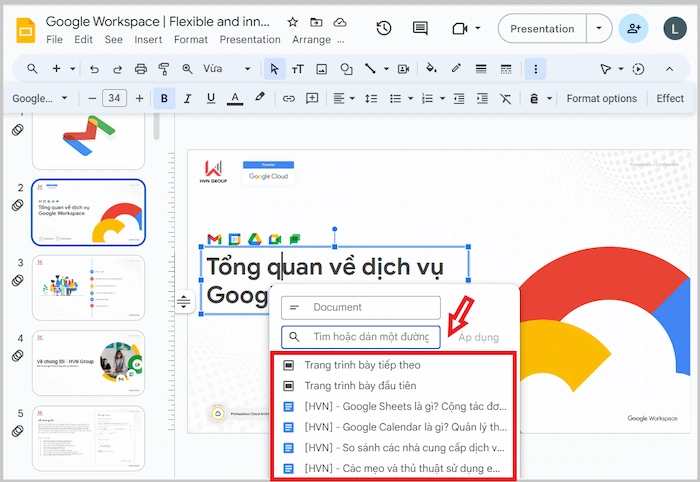Insert a shape

point(346,69)
